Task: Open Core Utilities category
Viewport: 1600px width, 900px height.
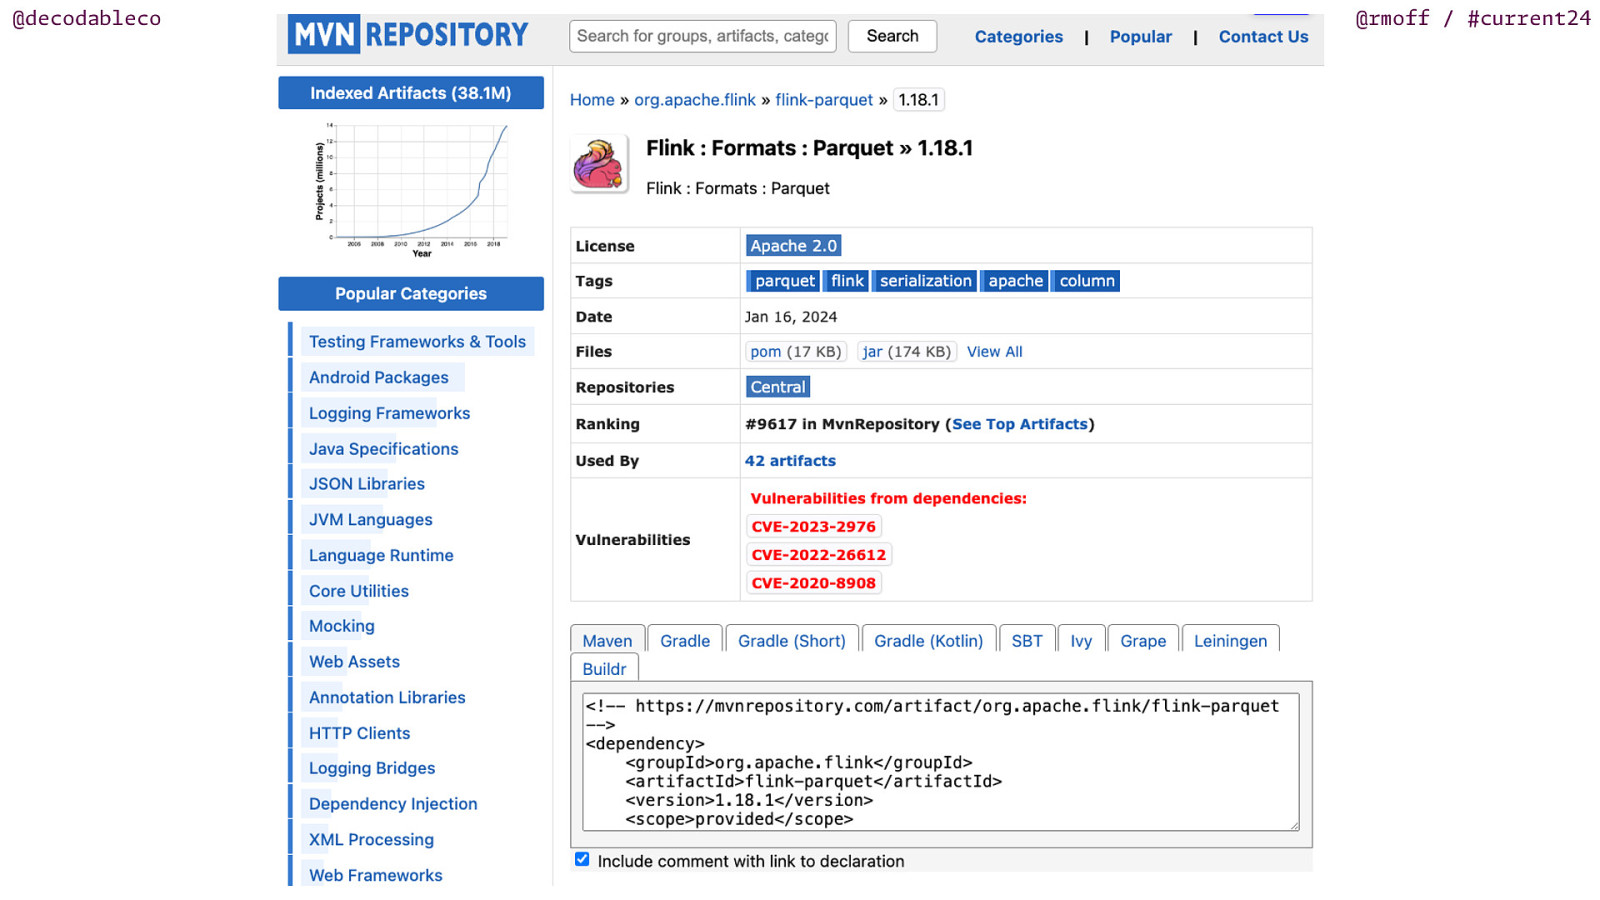Action: click(x=358, y=591)
